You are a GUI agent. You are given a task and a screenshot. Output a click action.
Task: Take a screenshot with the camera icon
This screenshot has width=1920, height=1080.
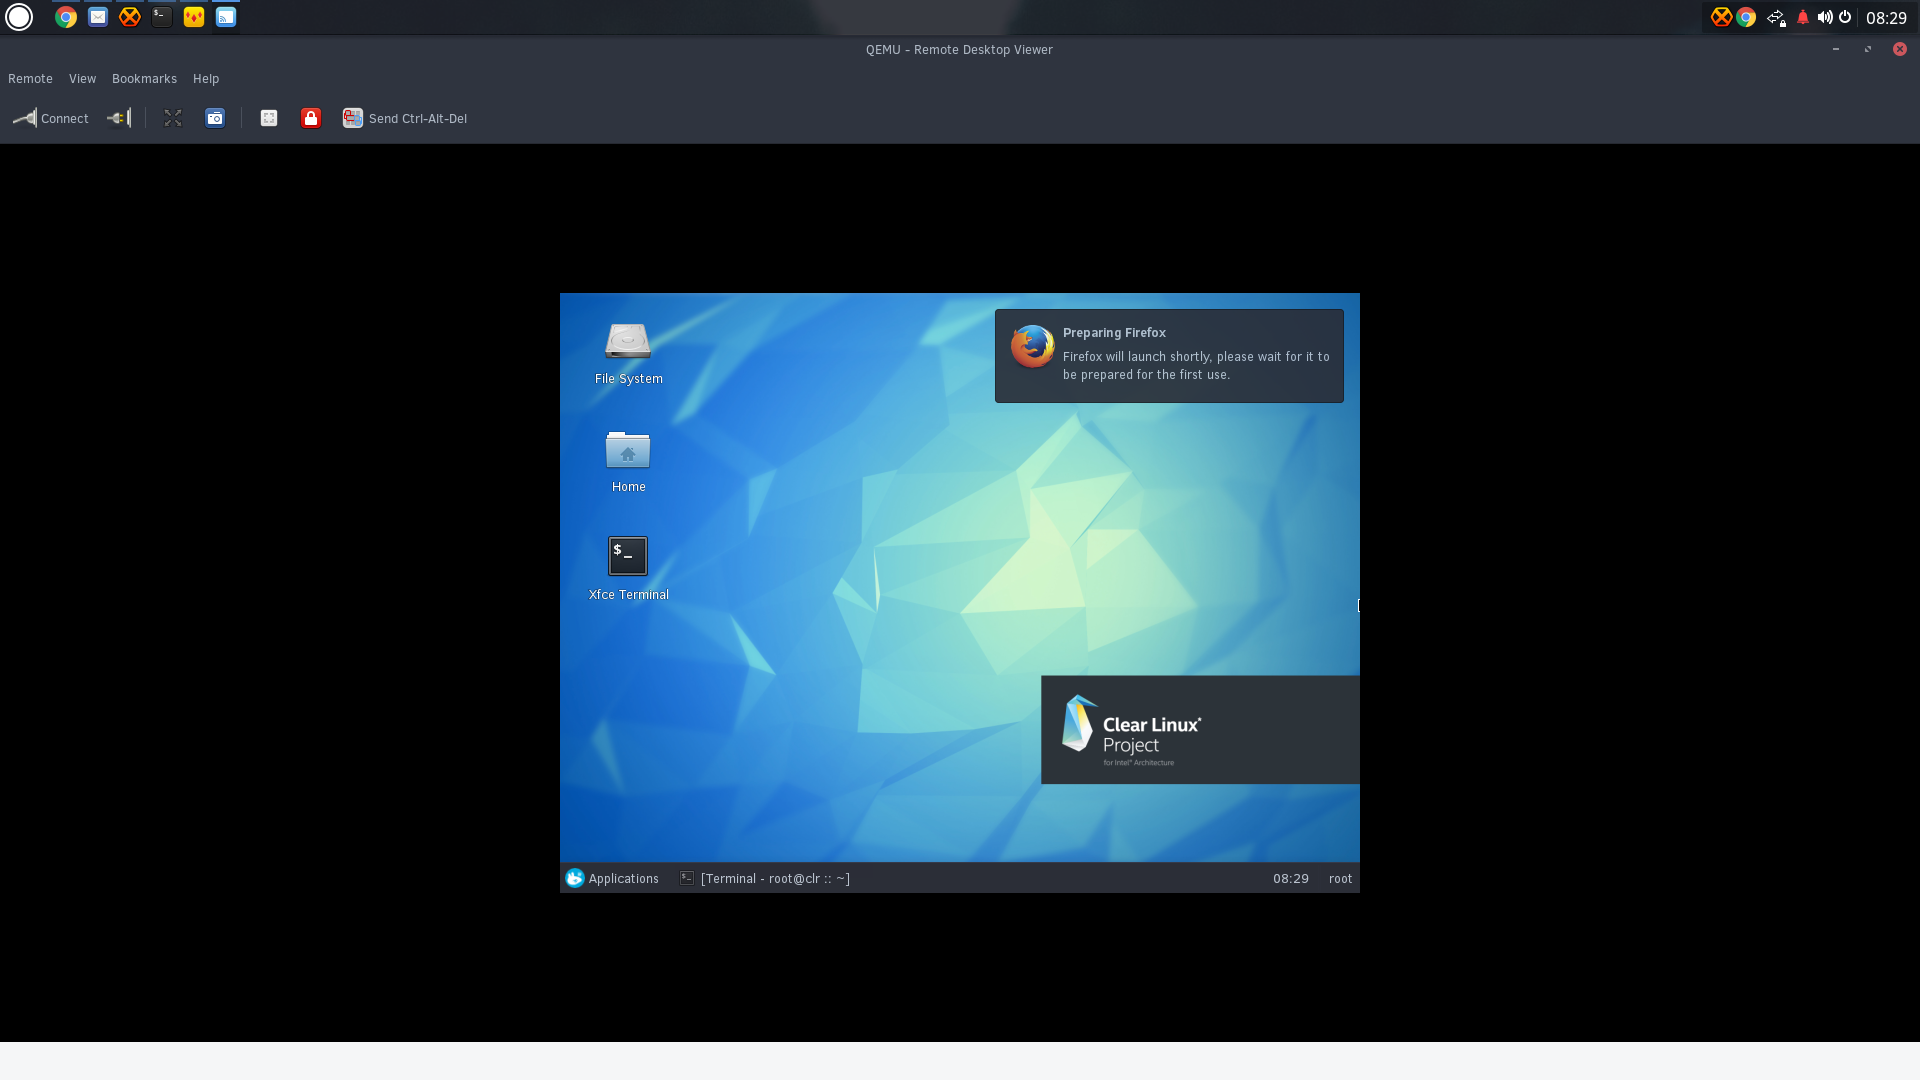click(215, 118)
